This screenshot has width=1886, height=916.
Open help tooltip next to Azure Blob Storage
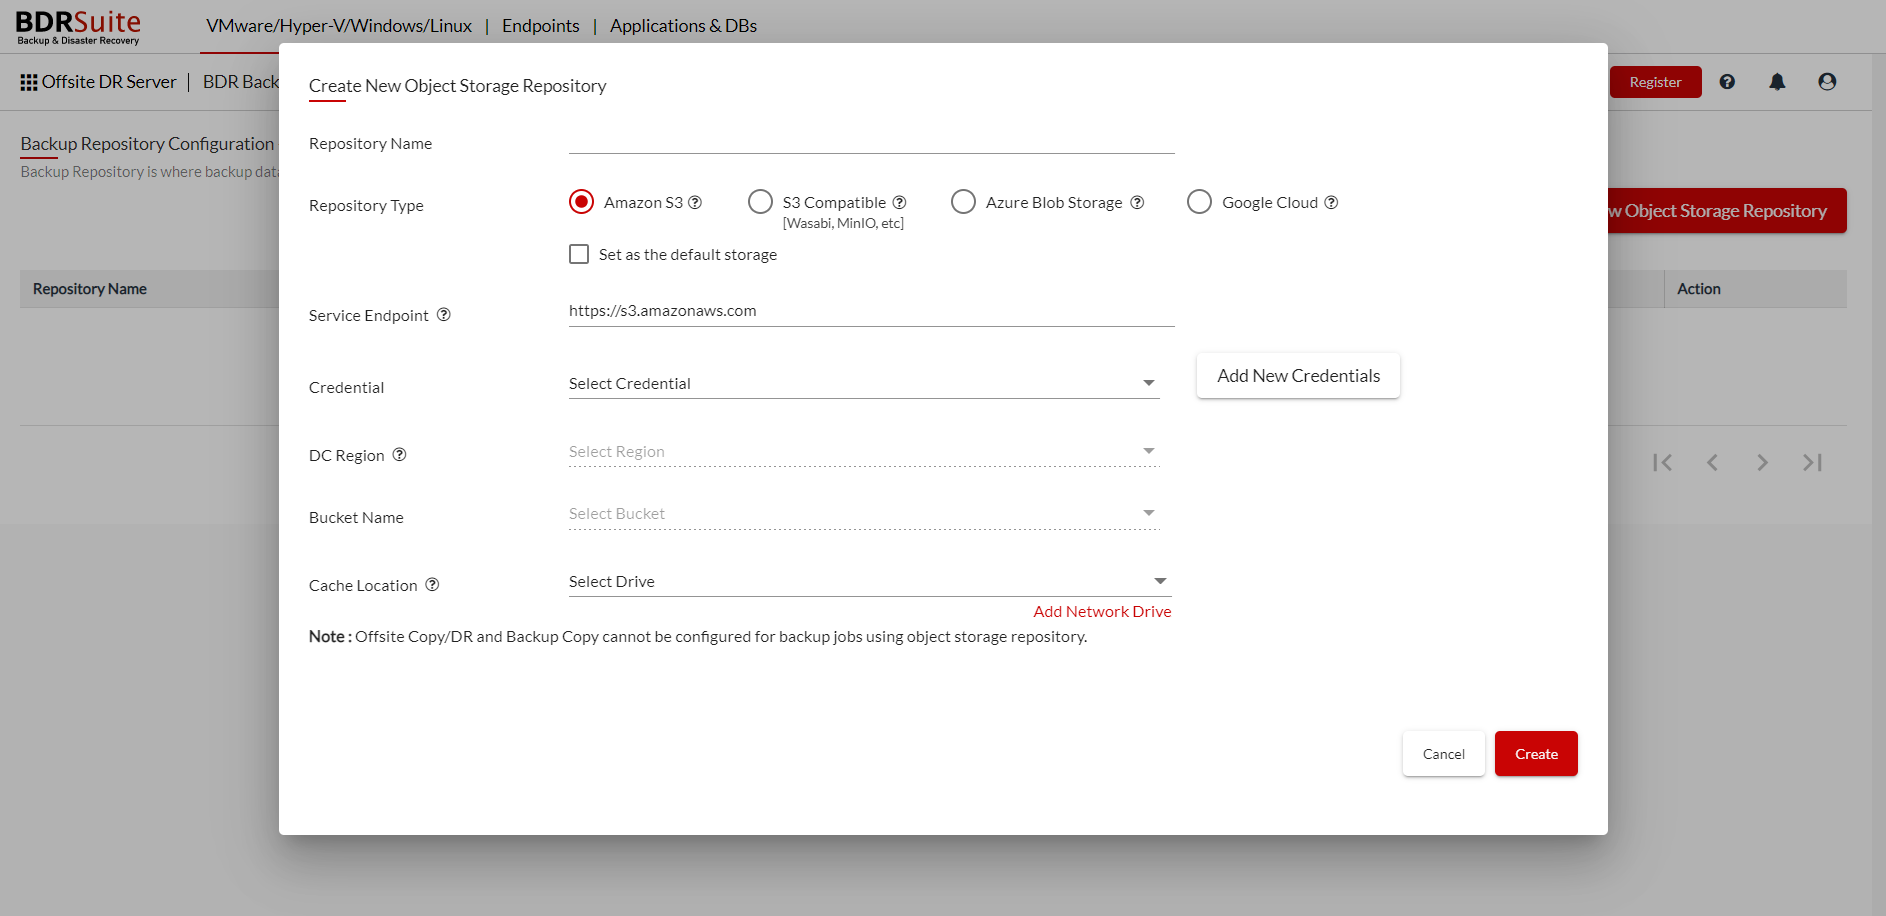click(x=1137, y=202)
